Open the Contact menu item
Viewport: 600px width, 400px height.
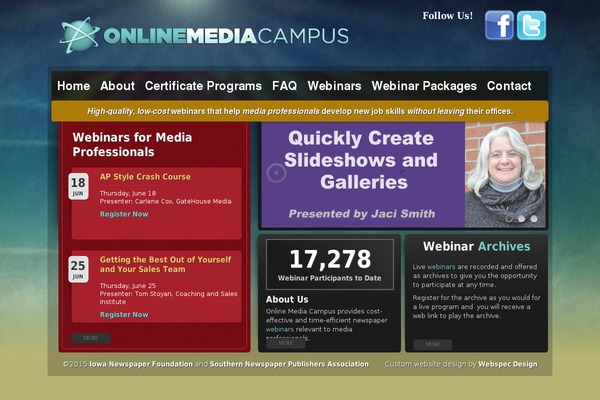click(x=509, y=86)
